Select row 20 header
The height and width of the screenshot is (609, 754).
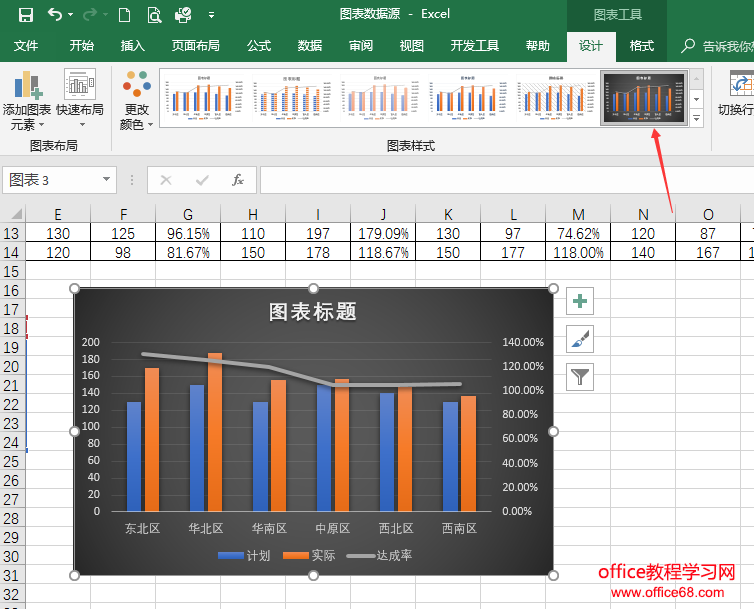click(13, 367)
